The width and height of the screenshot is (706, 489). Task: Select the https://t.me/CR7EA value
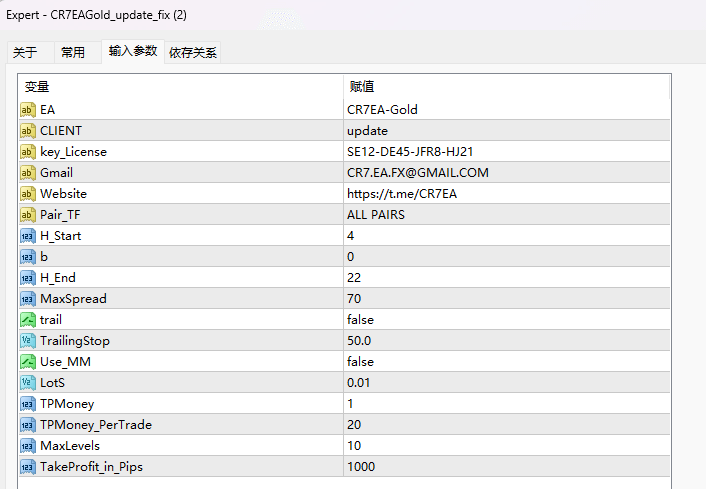pos(507,194)
